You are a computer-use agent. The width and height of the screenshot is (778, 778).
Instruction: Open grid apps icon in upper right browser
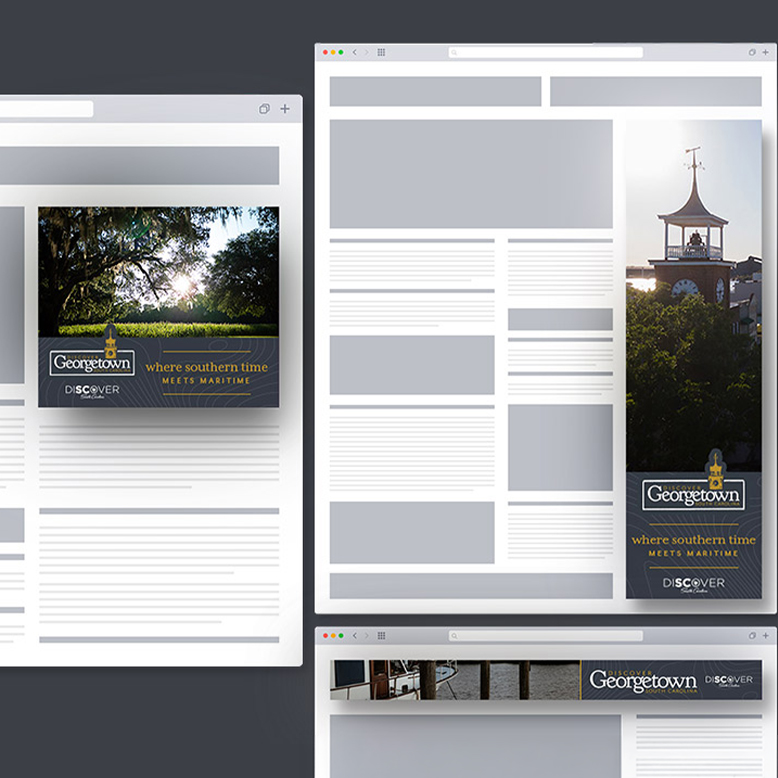[x=382, y=52]
